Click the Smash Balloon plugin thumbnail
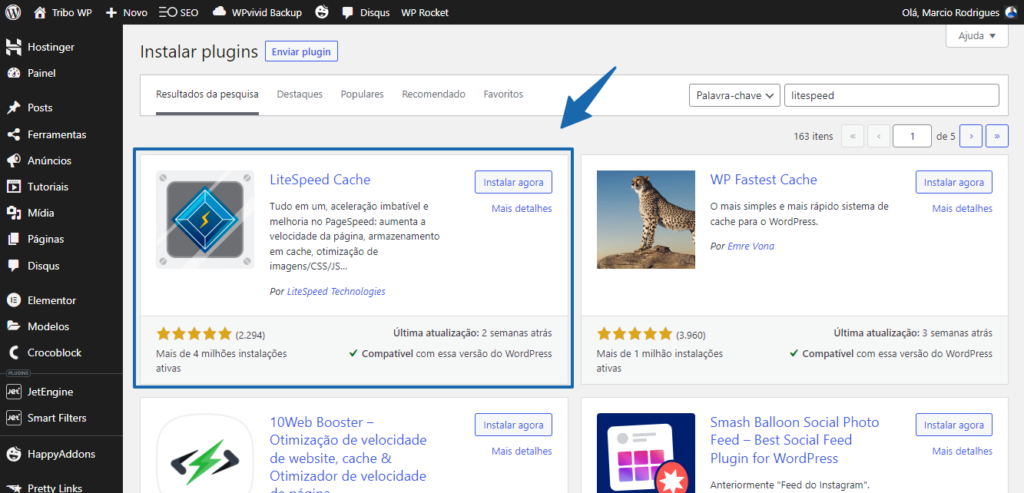1024x493 pixels. (x=646, y=453)
